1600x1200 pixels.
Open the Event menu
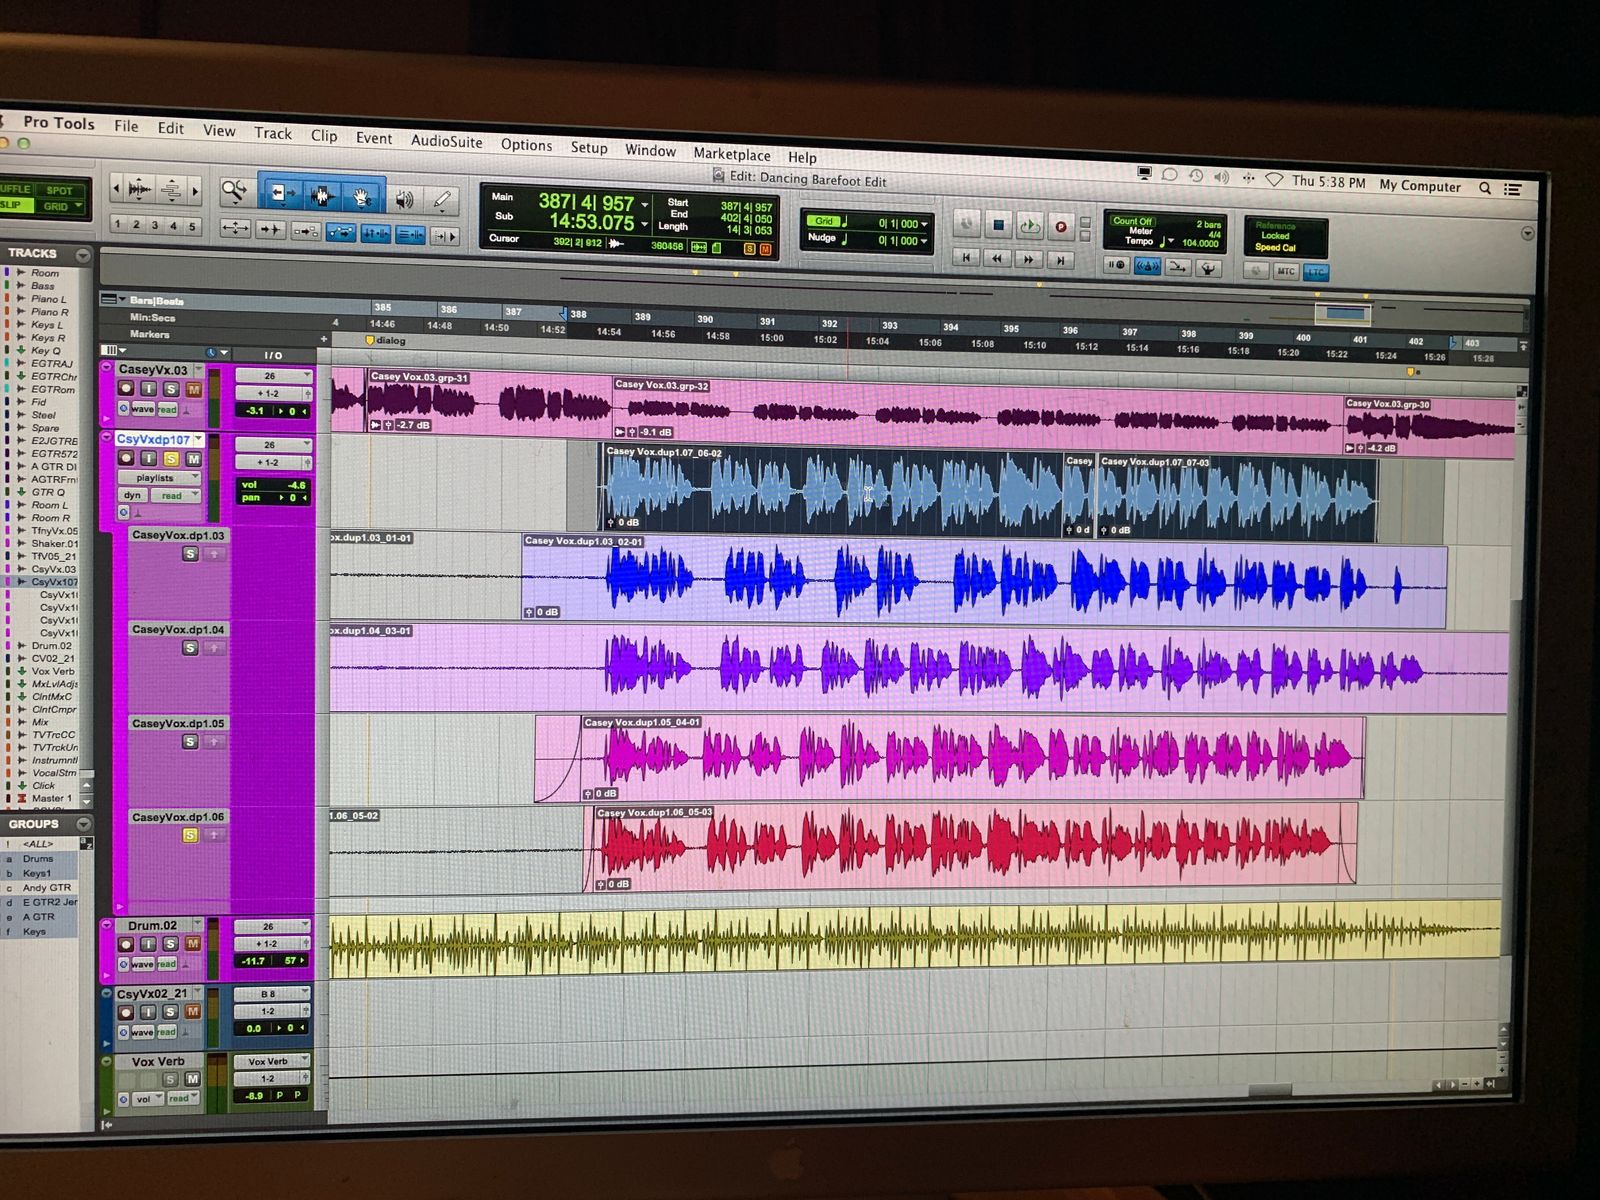pos(374,138)
